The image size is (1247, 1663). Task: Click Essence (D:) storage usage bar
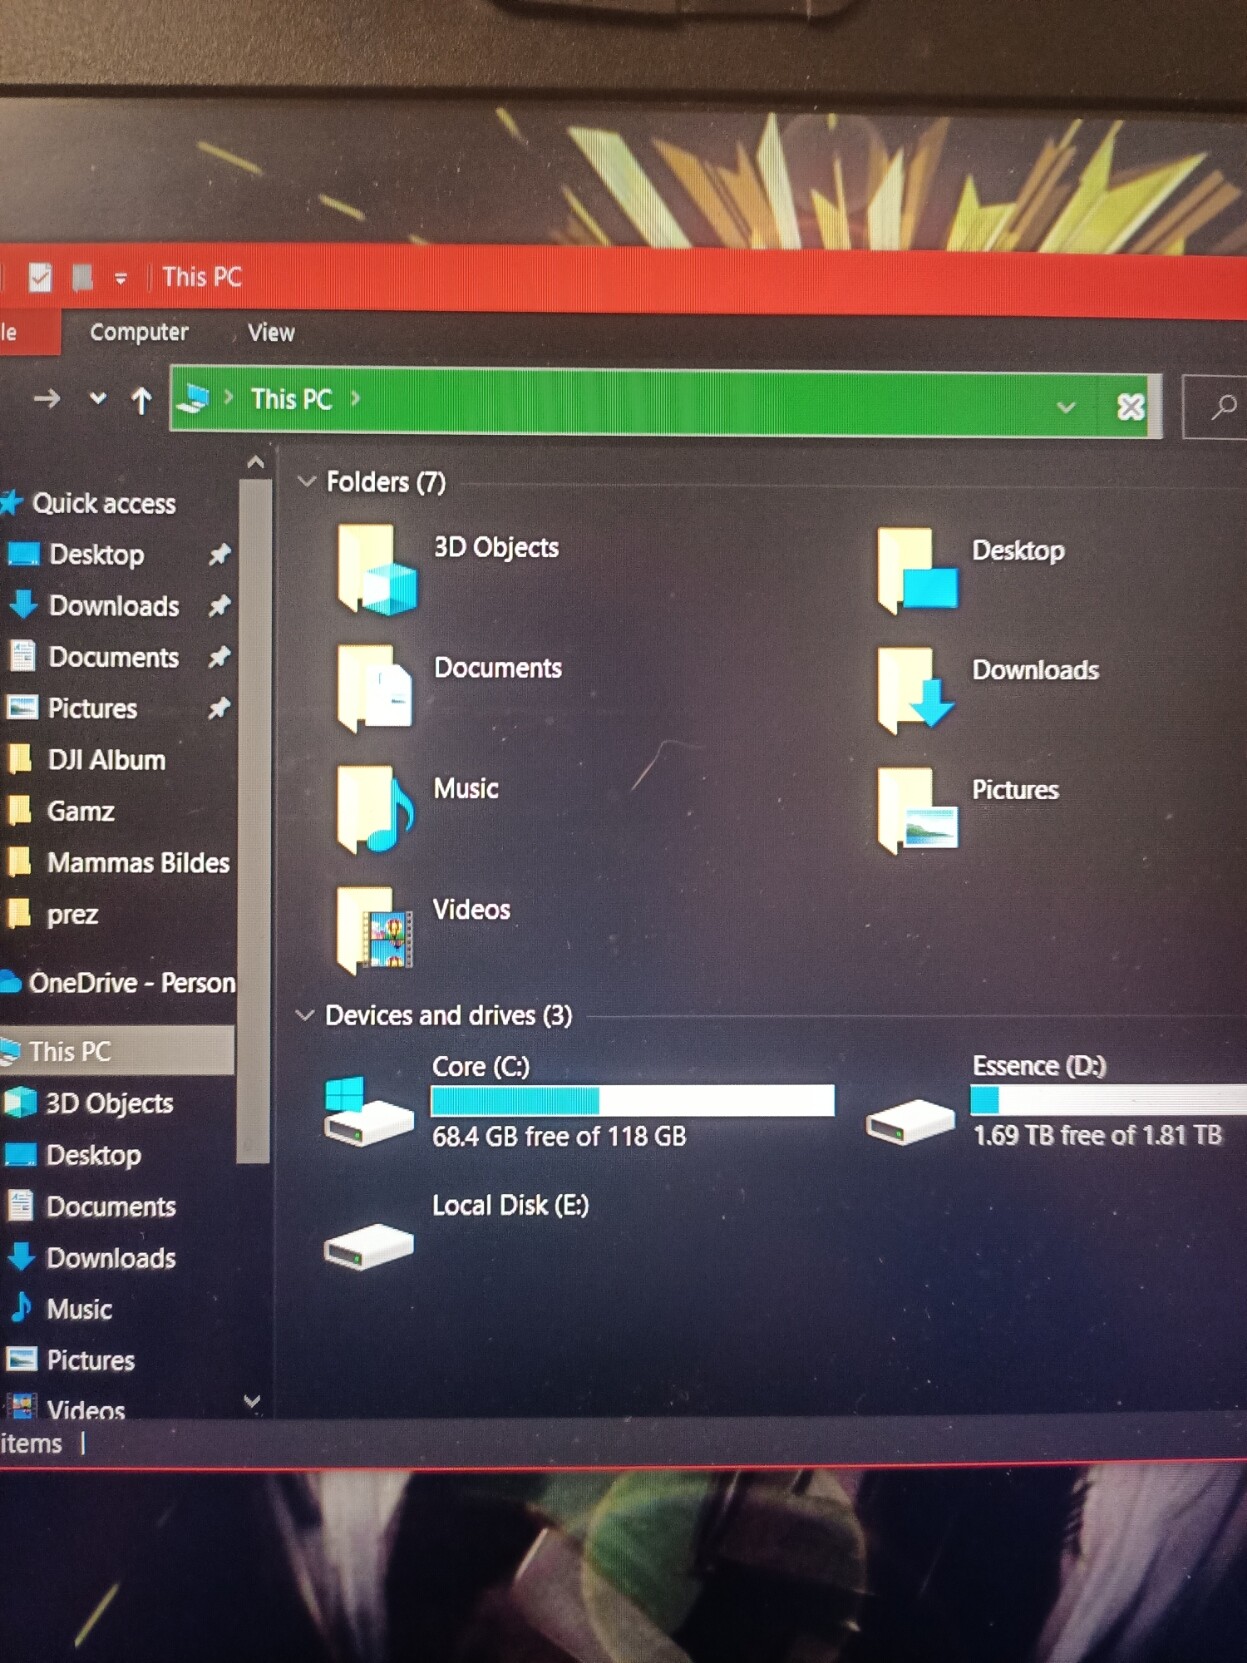tap(1108, 1100)
